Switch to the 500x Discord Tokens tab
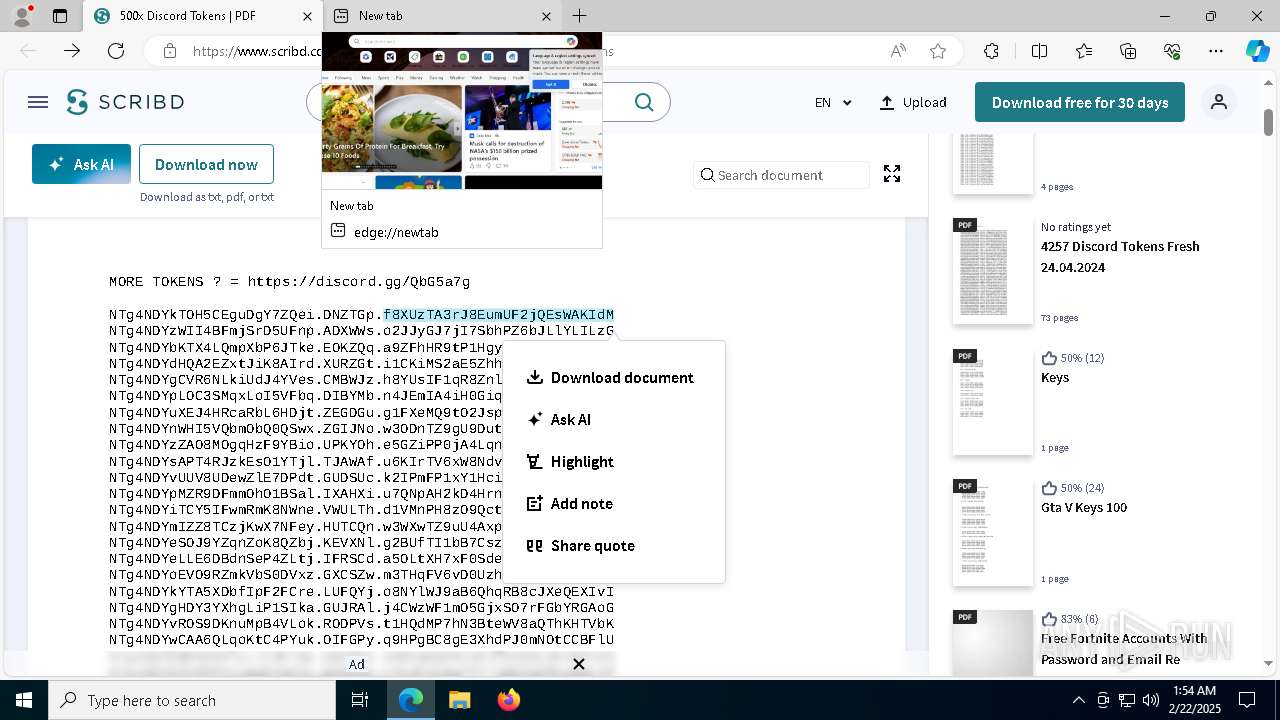The image size is (1280, 720). click(x=200, y=16)
